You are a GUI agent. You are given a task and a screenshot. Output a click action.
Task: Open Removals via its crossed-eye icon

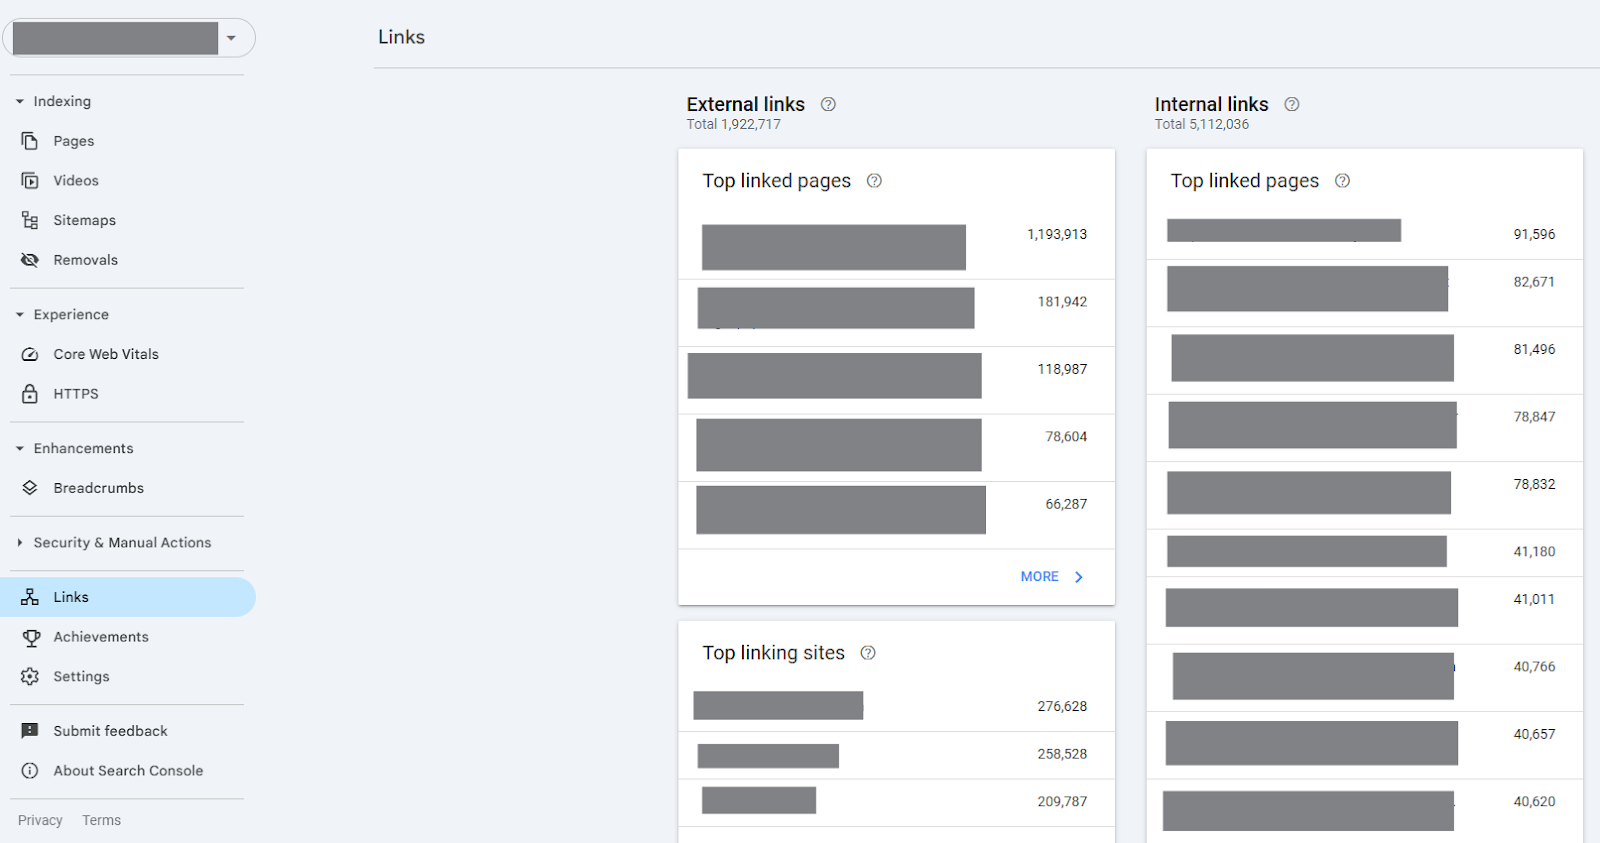[30, 260]
